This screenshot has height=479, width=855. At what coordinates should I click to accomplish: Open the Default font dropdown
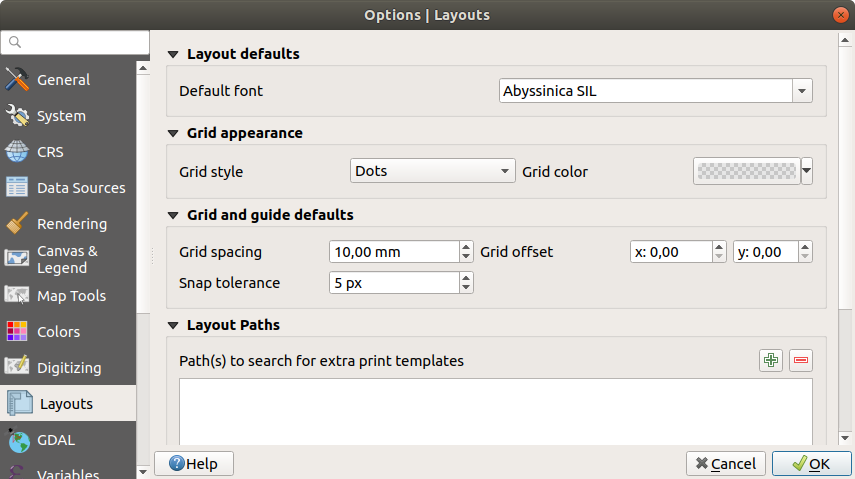click(655, 91)
